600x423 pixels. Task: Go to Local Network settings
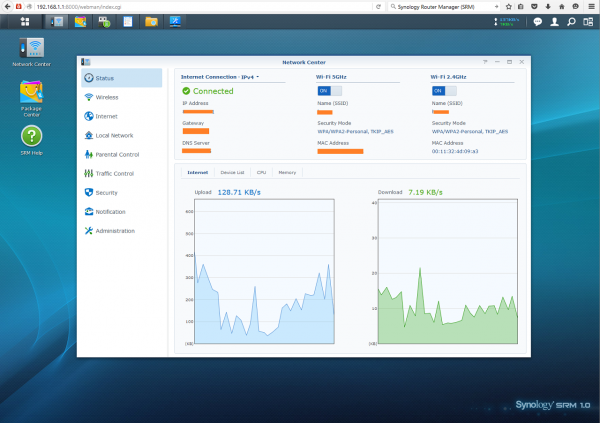122,136
